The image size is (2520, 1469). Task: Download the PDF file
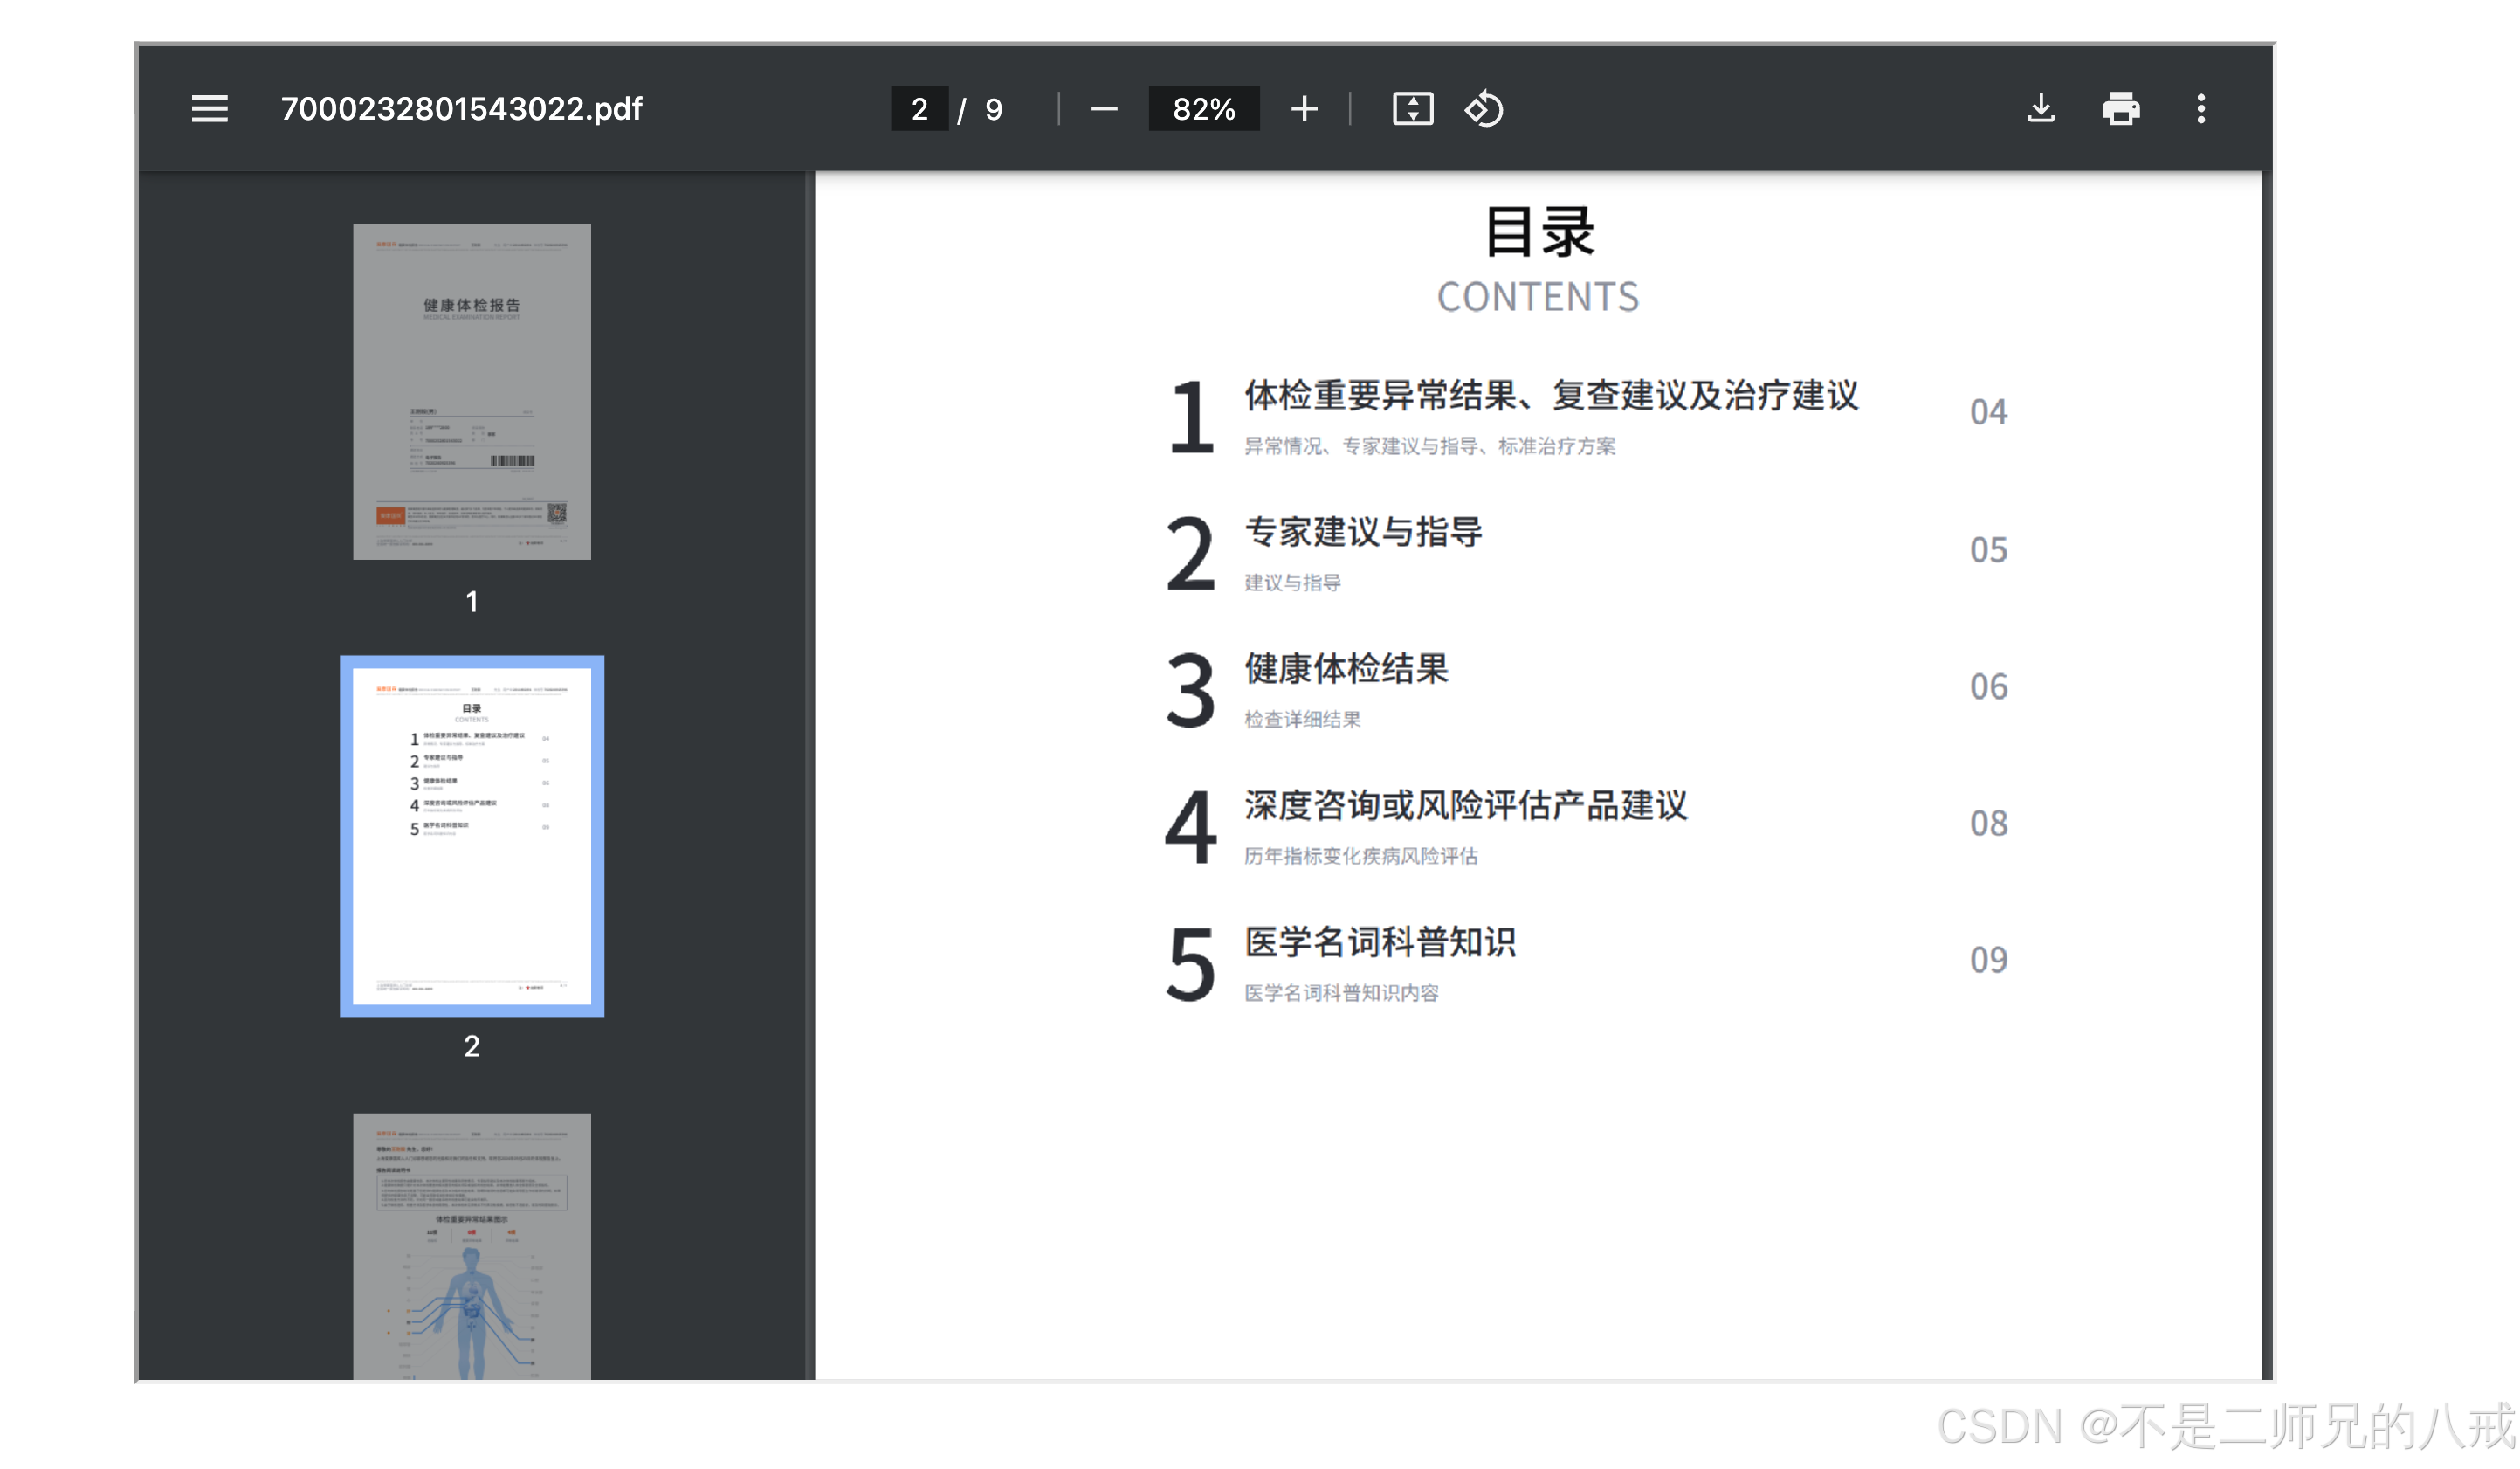click(2040, 108)
